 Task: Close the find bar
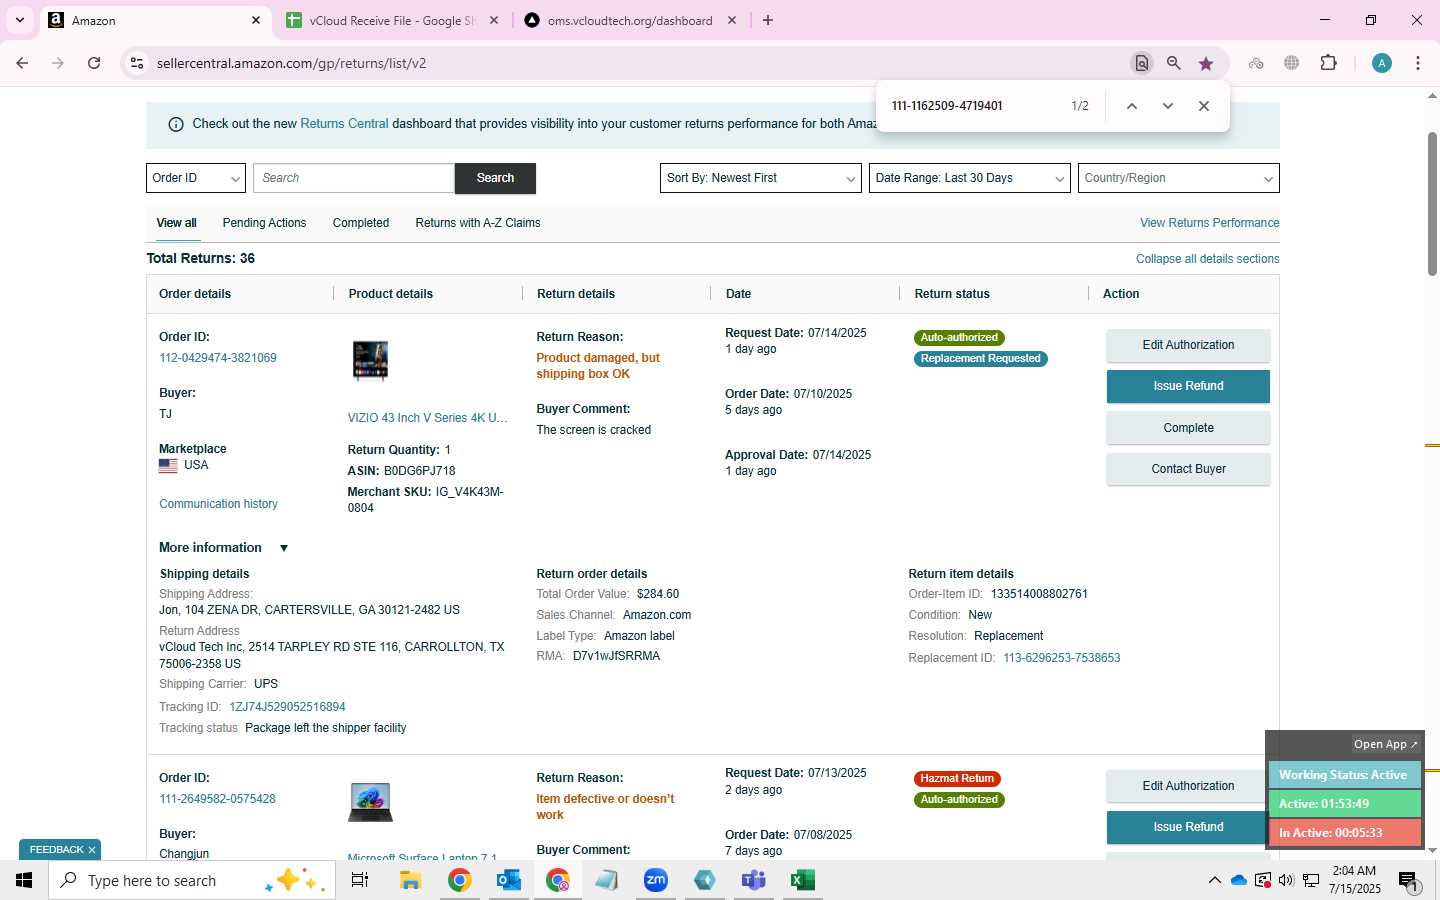point(1204,106)
